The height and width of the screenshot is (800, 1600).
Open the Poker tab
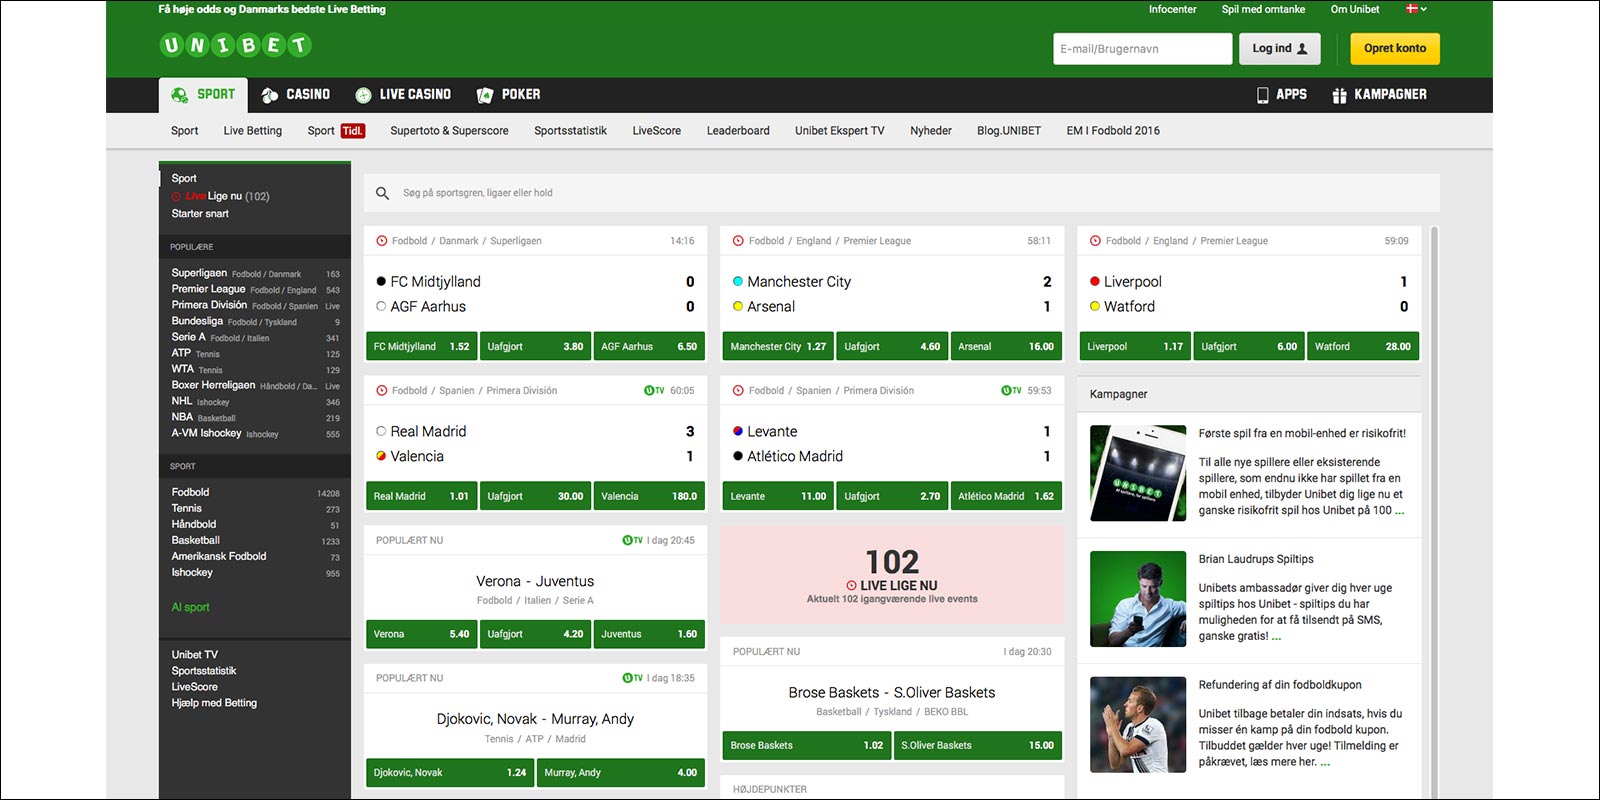click(508, 95)
